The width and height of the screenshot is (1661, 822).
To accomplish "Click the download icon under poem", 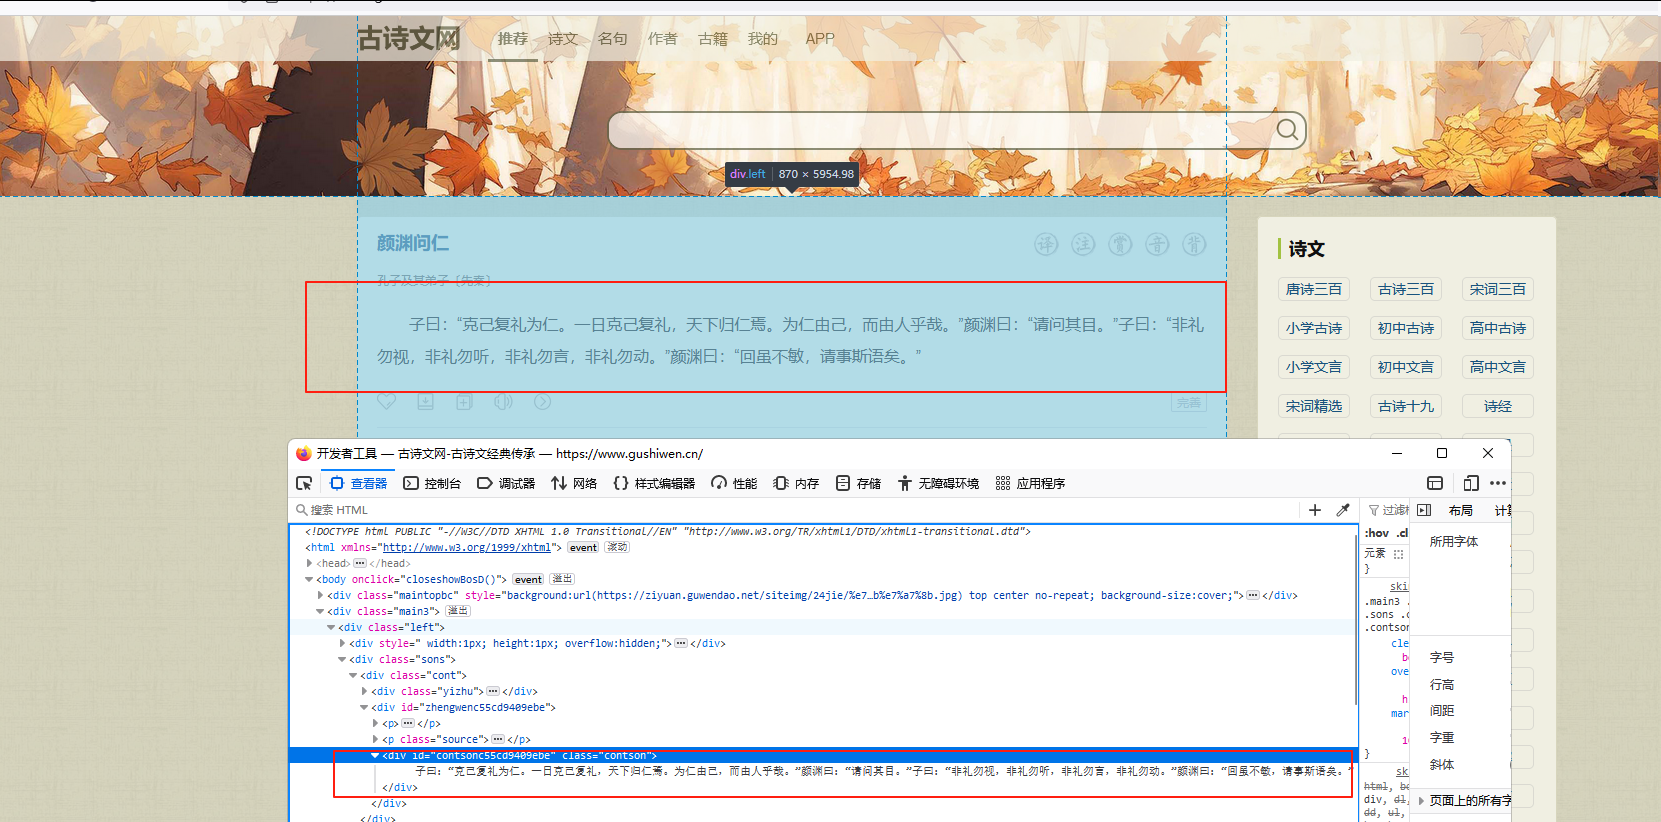I will [x=425, y=401].
